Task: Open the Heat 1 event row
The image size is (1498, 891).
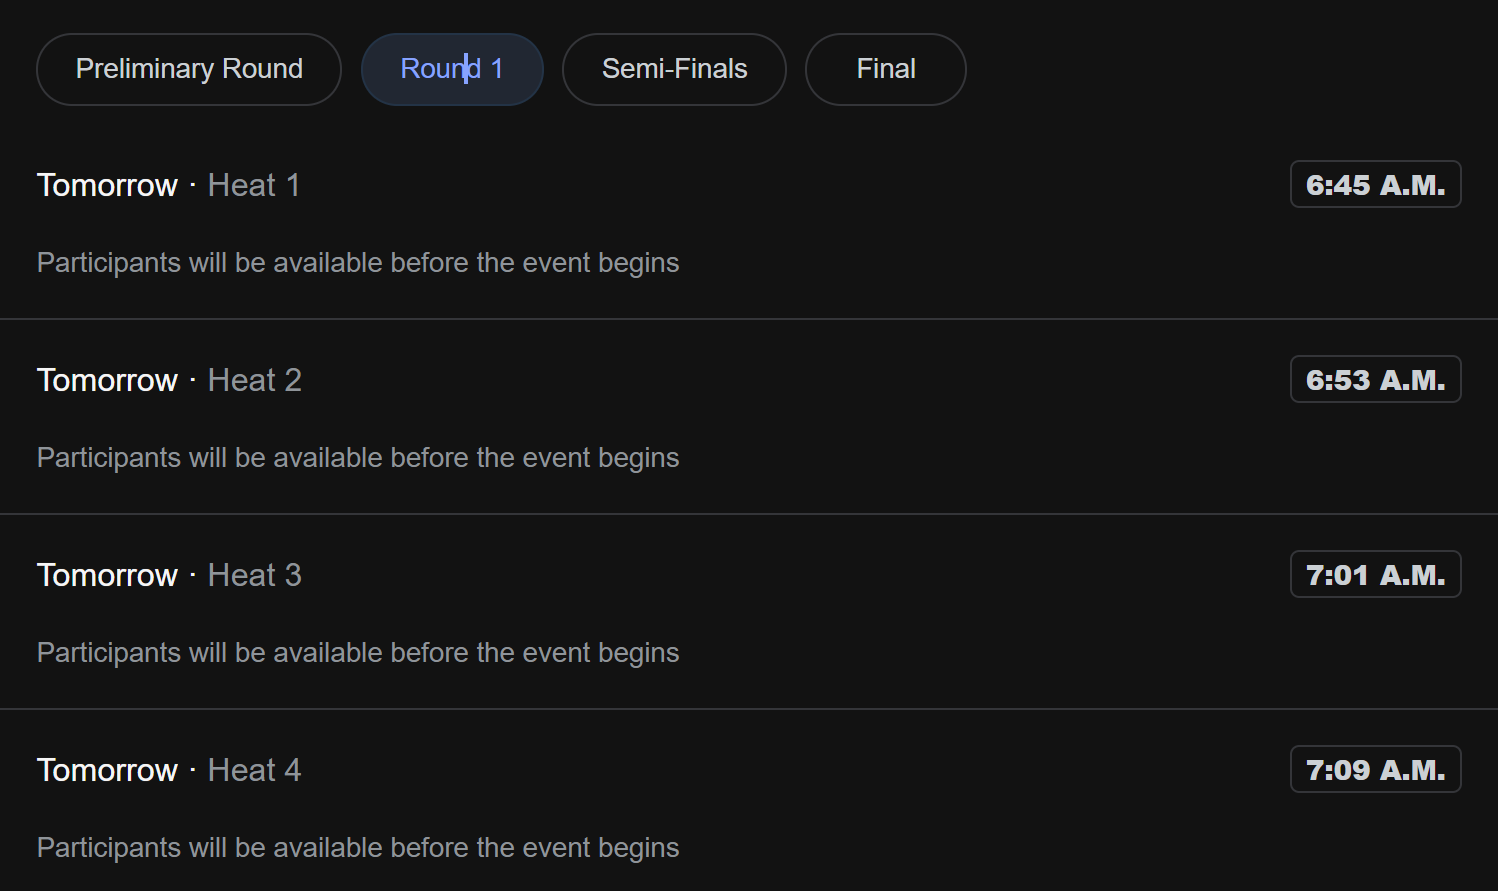Action: point(254,185)
